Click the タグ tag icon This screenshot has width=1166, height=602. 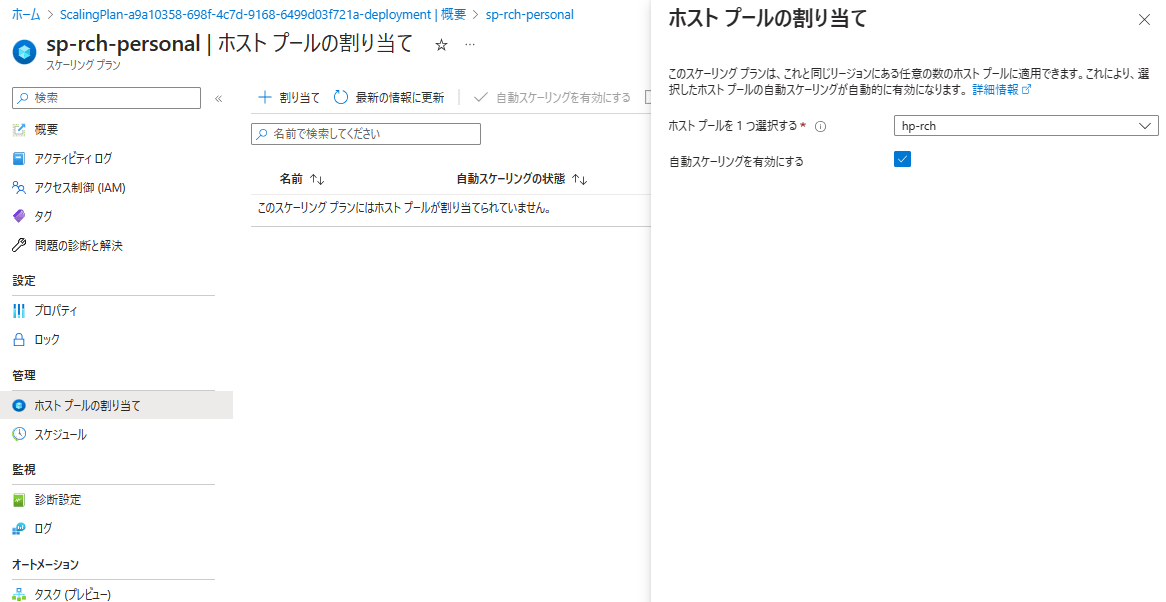(x=19, y=216)
